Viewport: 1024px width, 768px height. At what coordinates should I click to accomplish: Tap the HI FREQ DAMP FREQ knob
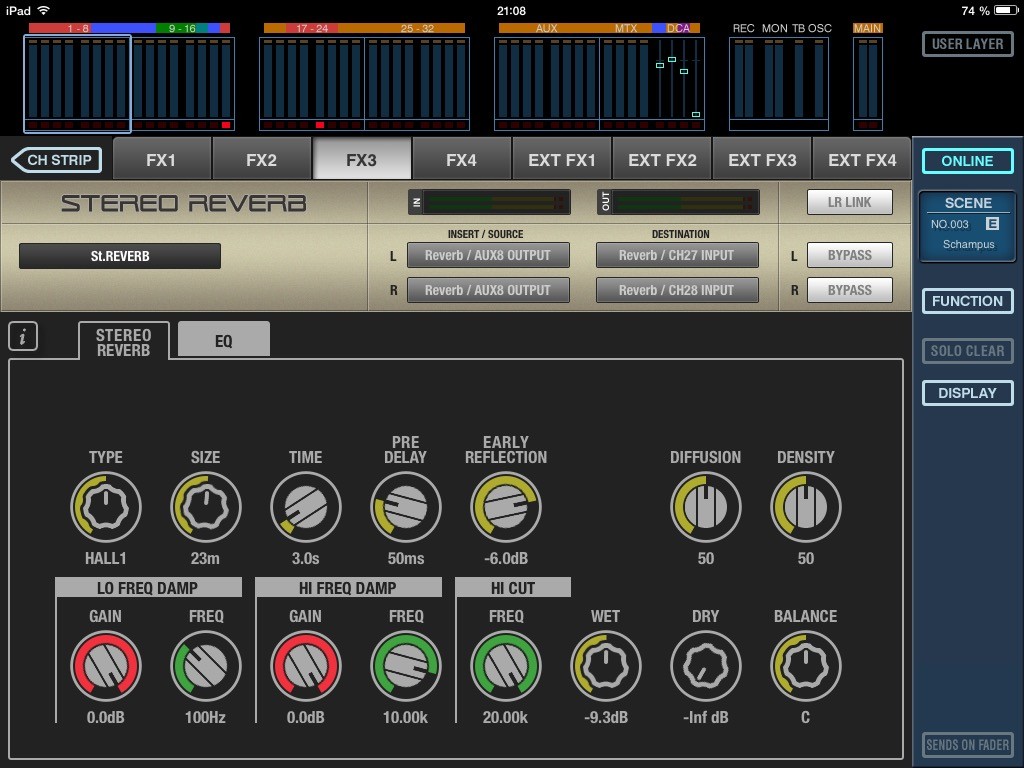pyautogui.click(x=406, y=666)
